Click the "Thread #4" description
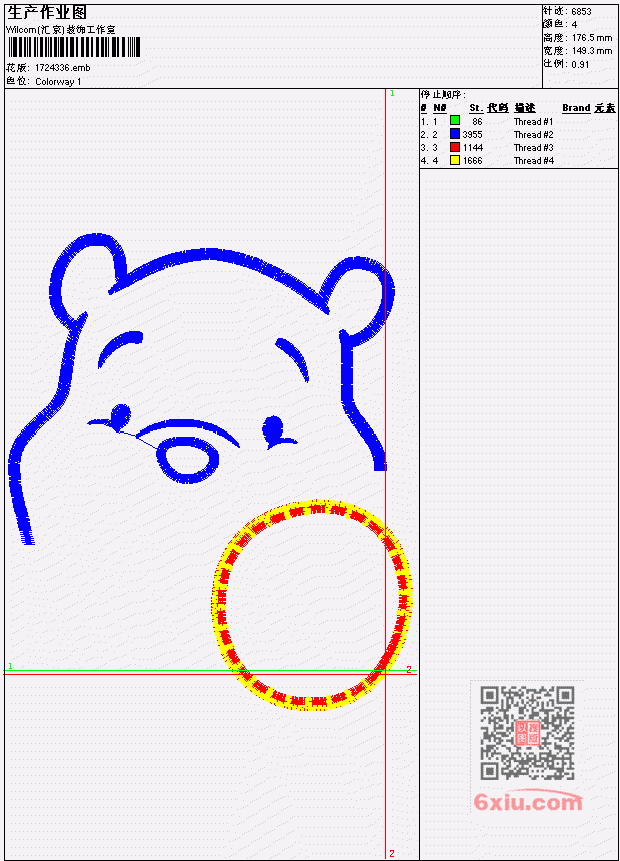 click(533, 160)
